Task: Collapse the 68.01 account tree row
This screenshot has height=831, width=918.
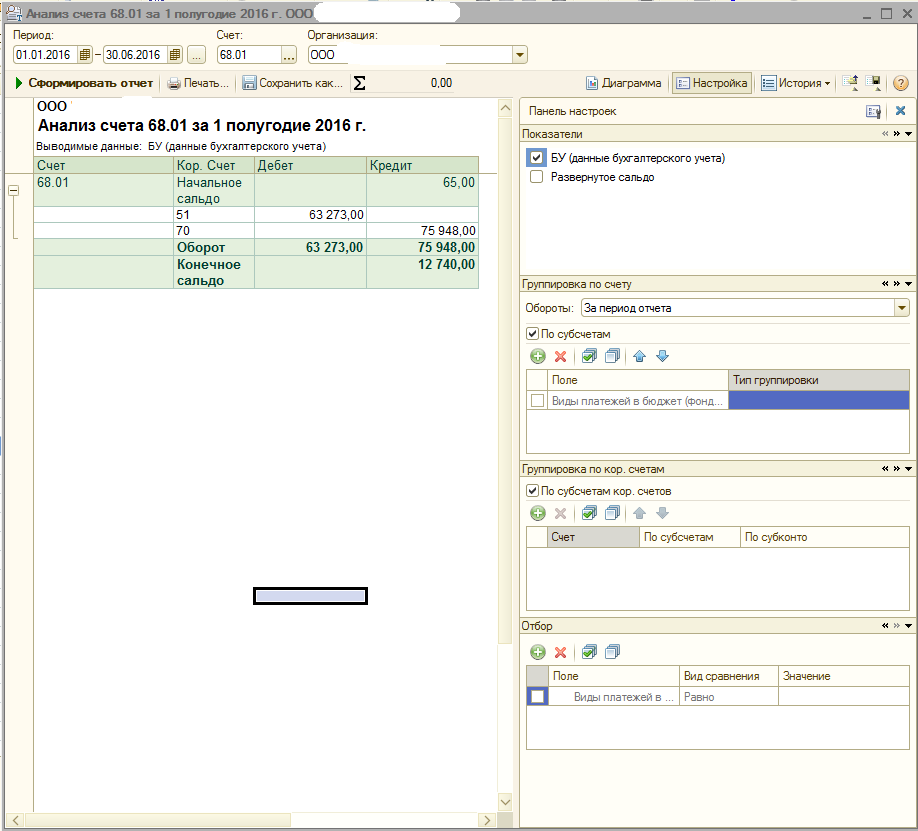Action: 13,190
